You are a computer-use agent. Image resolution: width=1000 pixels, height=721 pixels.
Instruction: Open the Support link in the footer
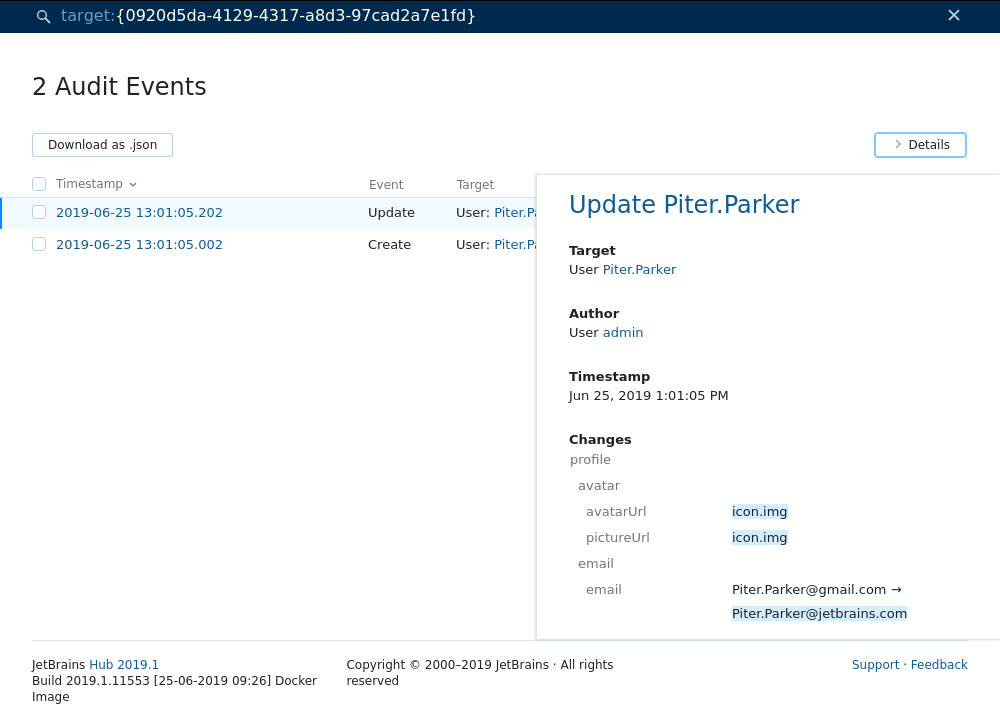875,664
